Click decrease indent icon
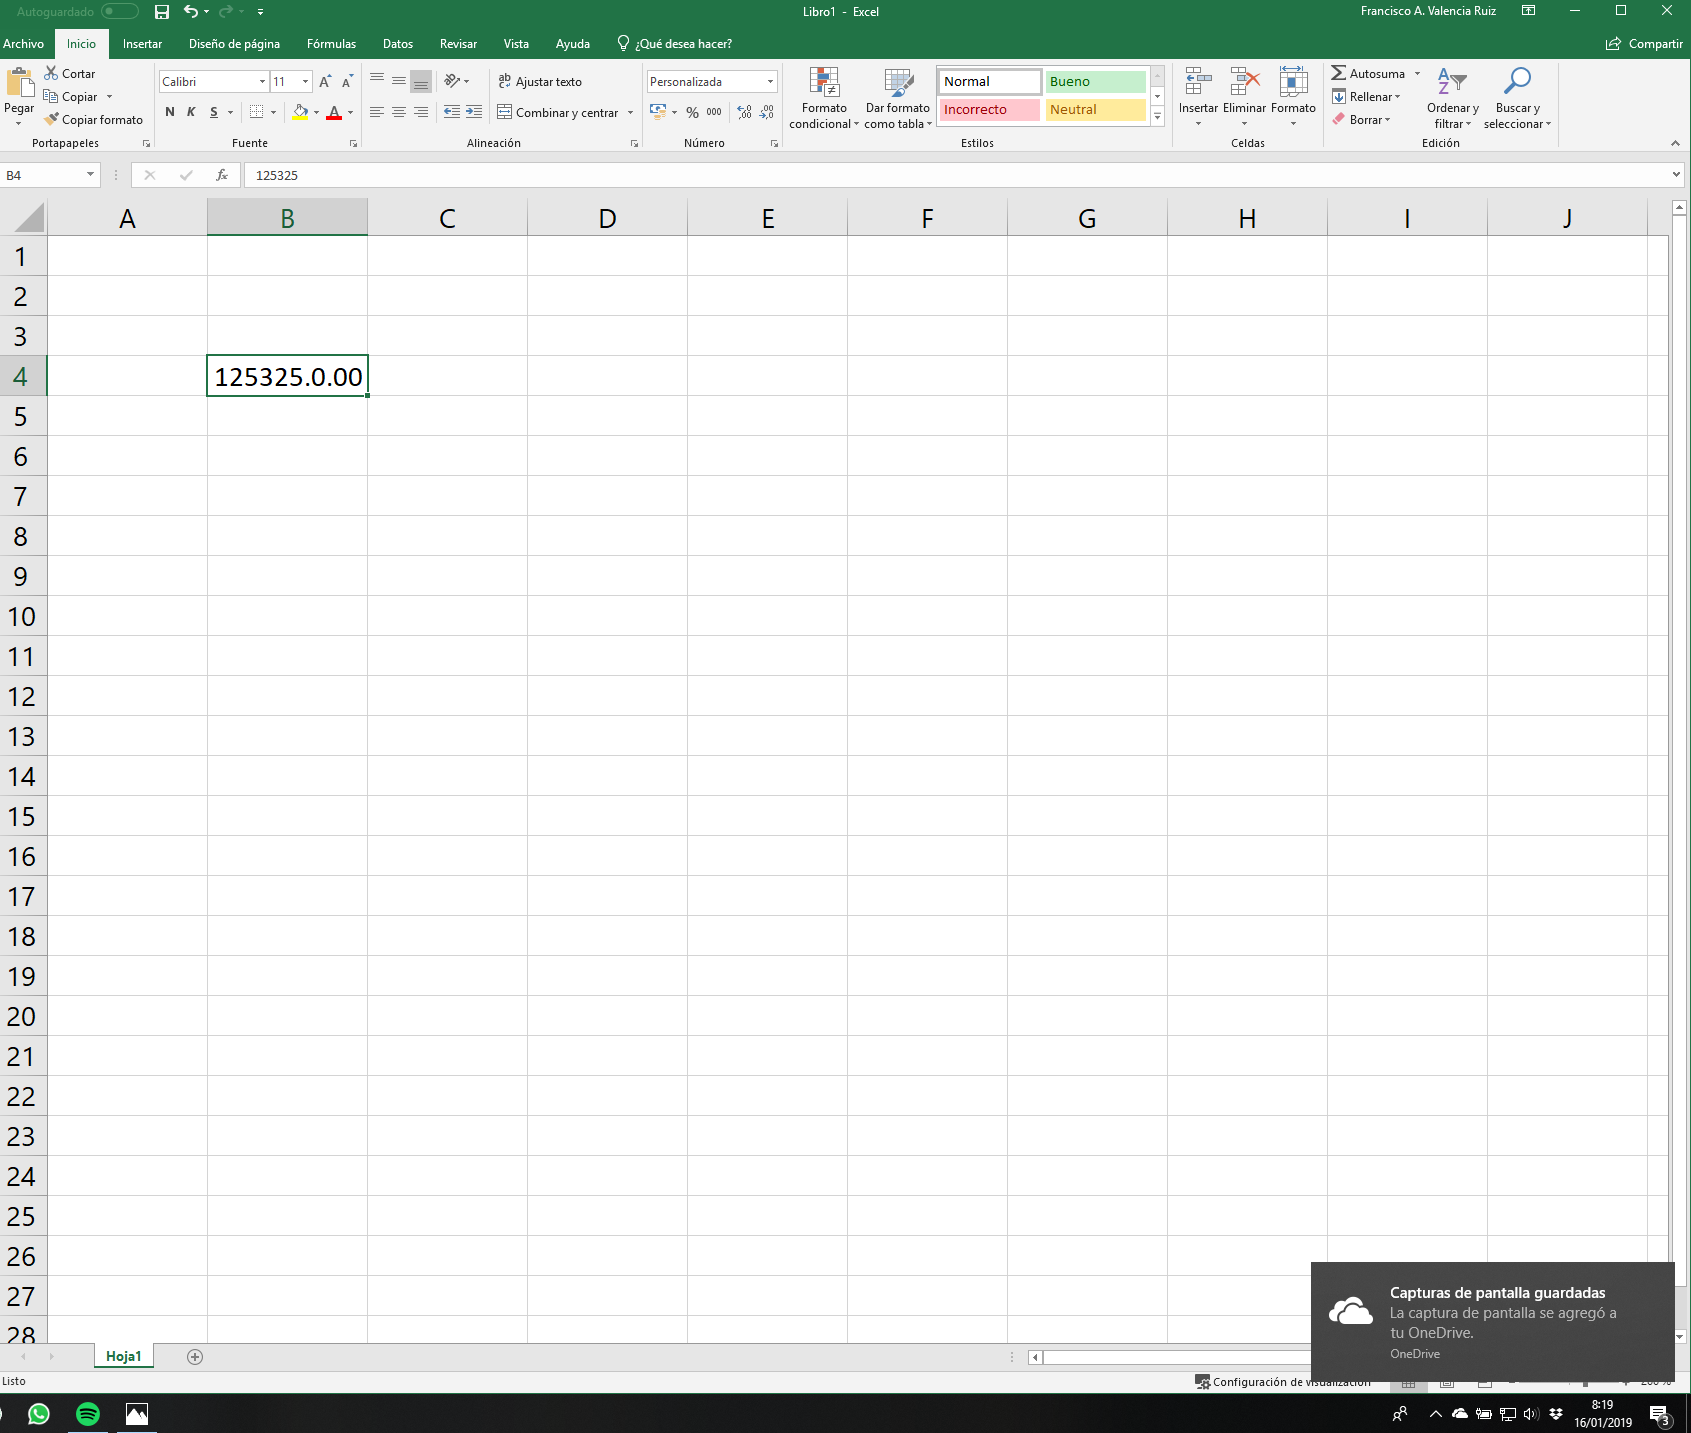The height and width of the screenshot is (1433, 1691). click(x=452, y=112)
